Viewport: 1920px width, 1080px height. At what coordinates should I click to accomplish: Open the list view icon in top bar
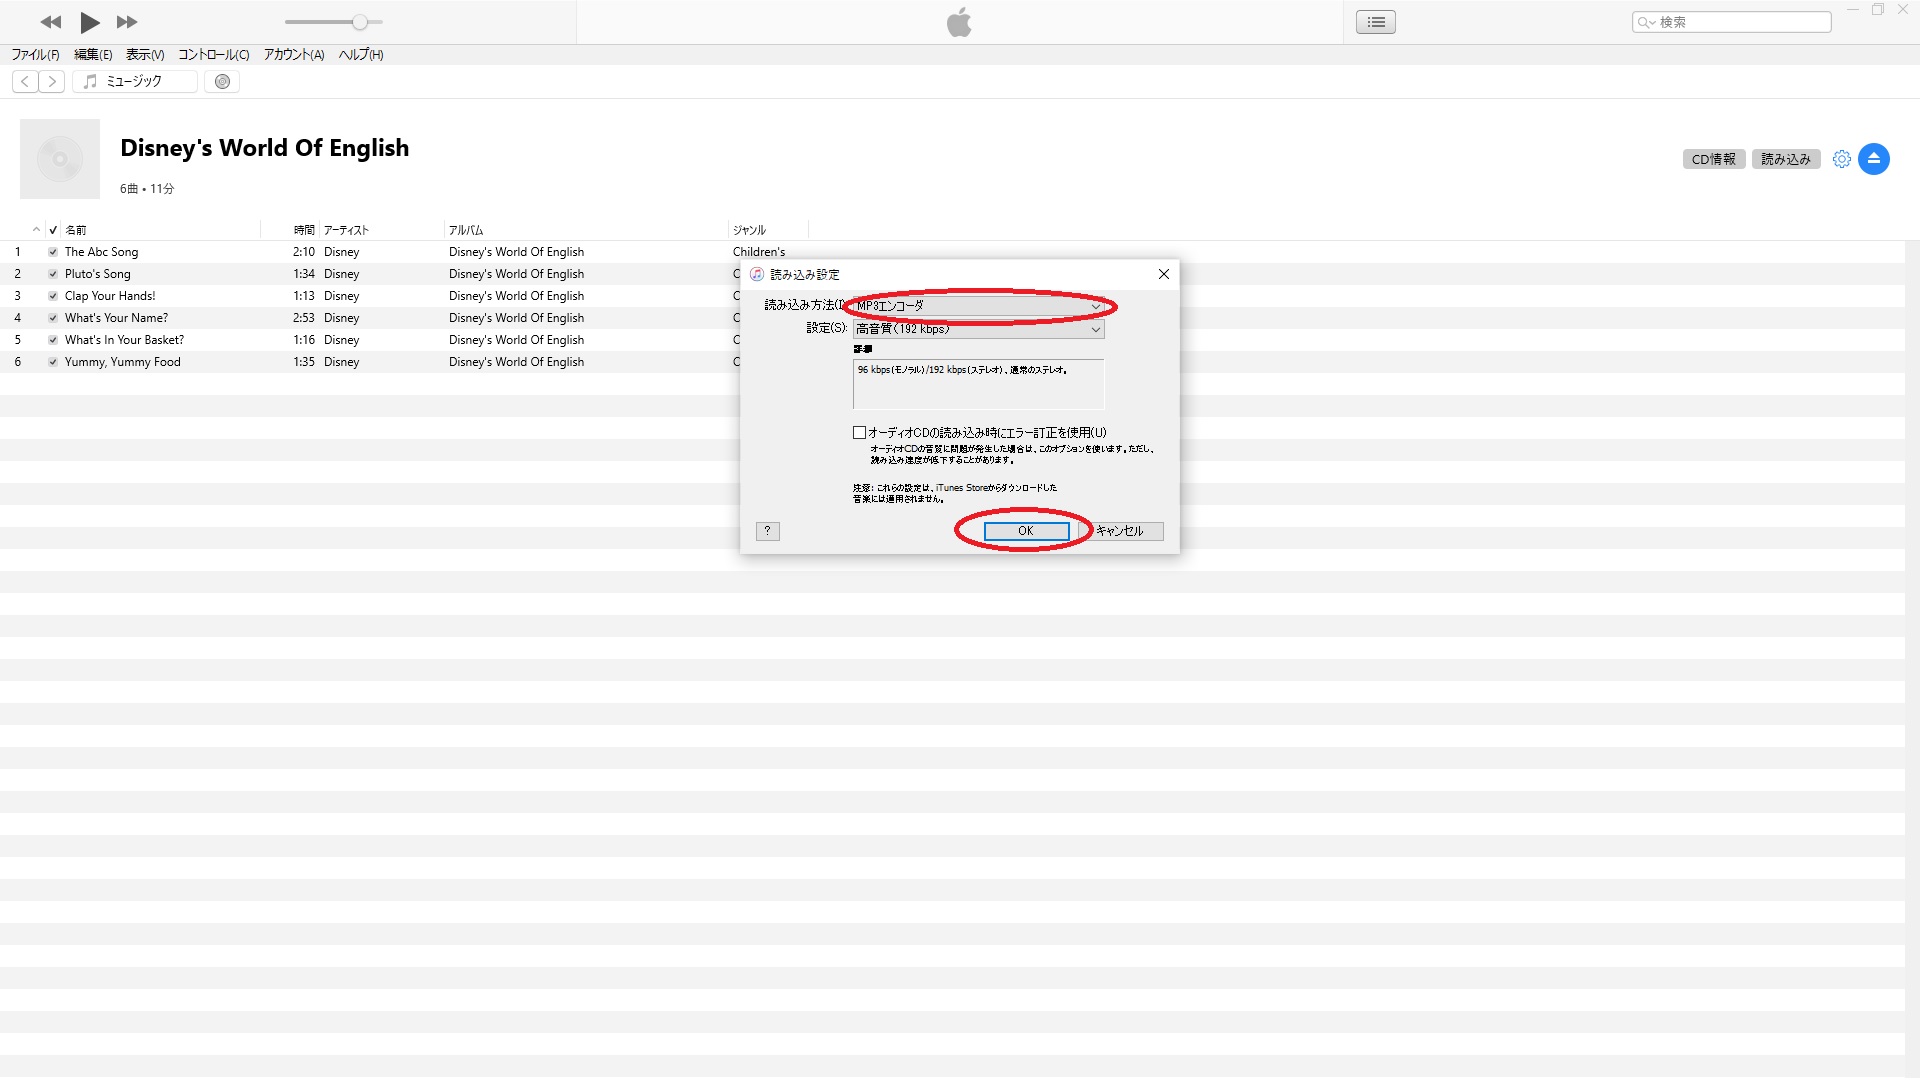(x=1376, y=22)
